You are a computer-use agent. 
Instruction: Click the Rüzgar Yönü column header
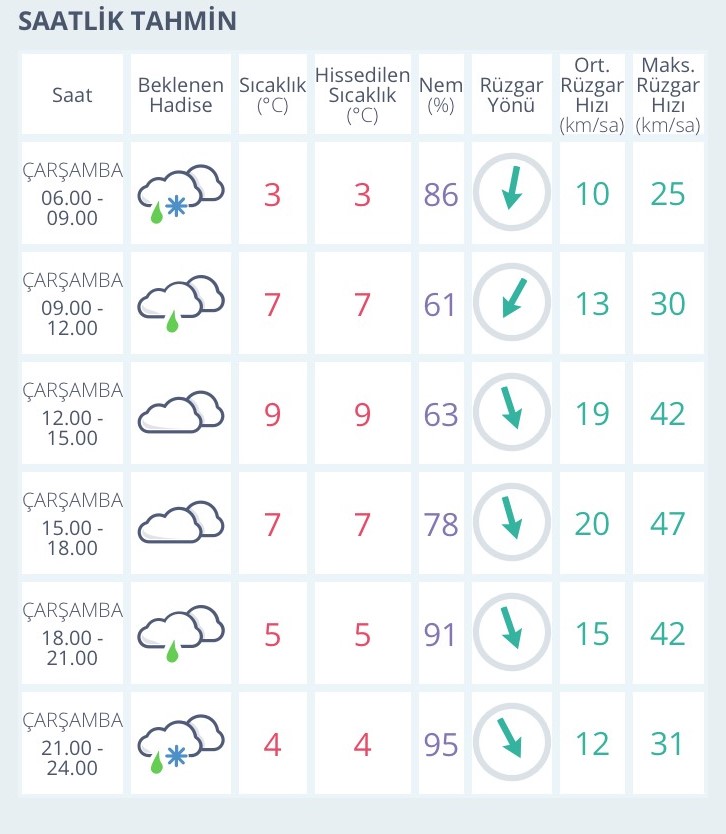point(512,95)
